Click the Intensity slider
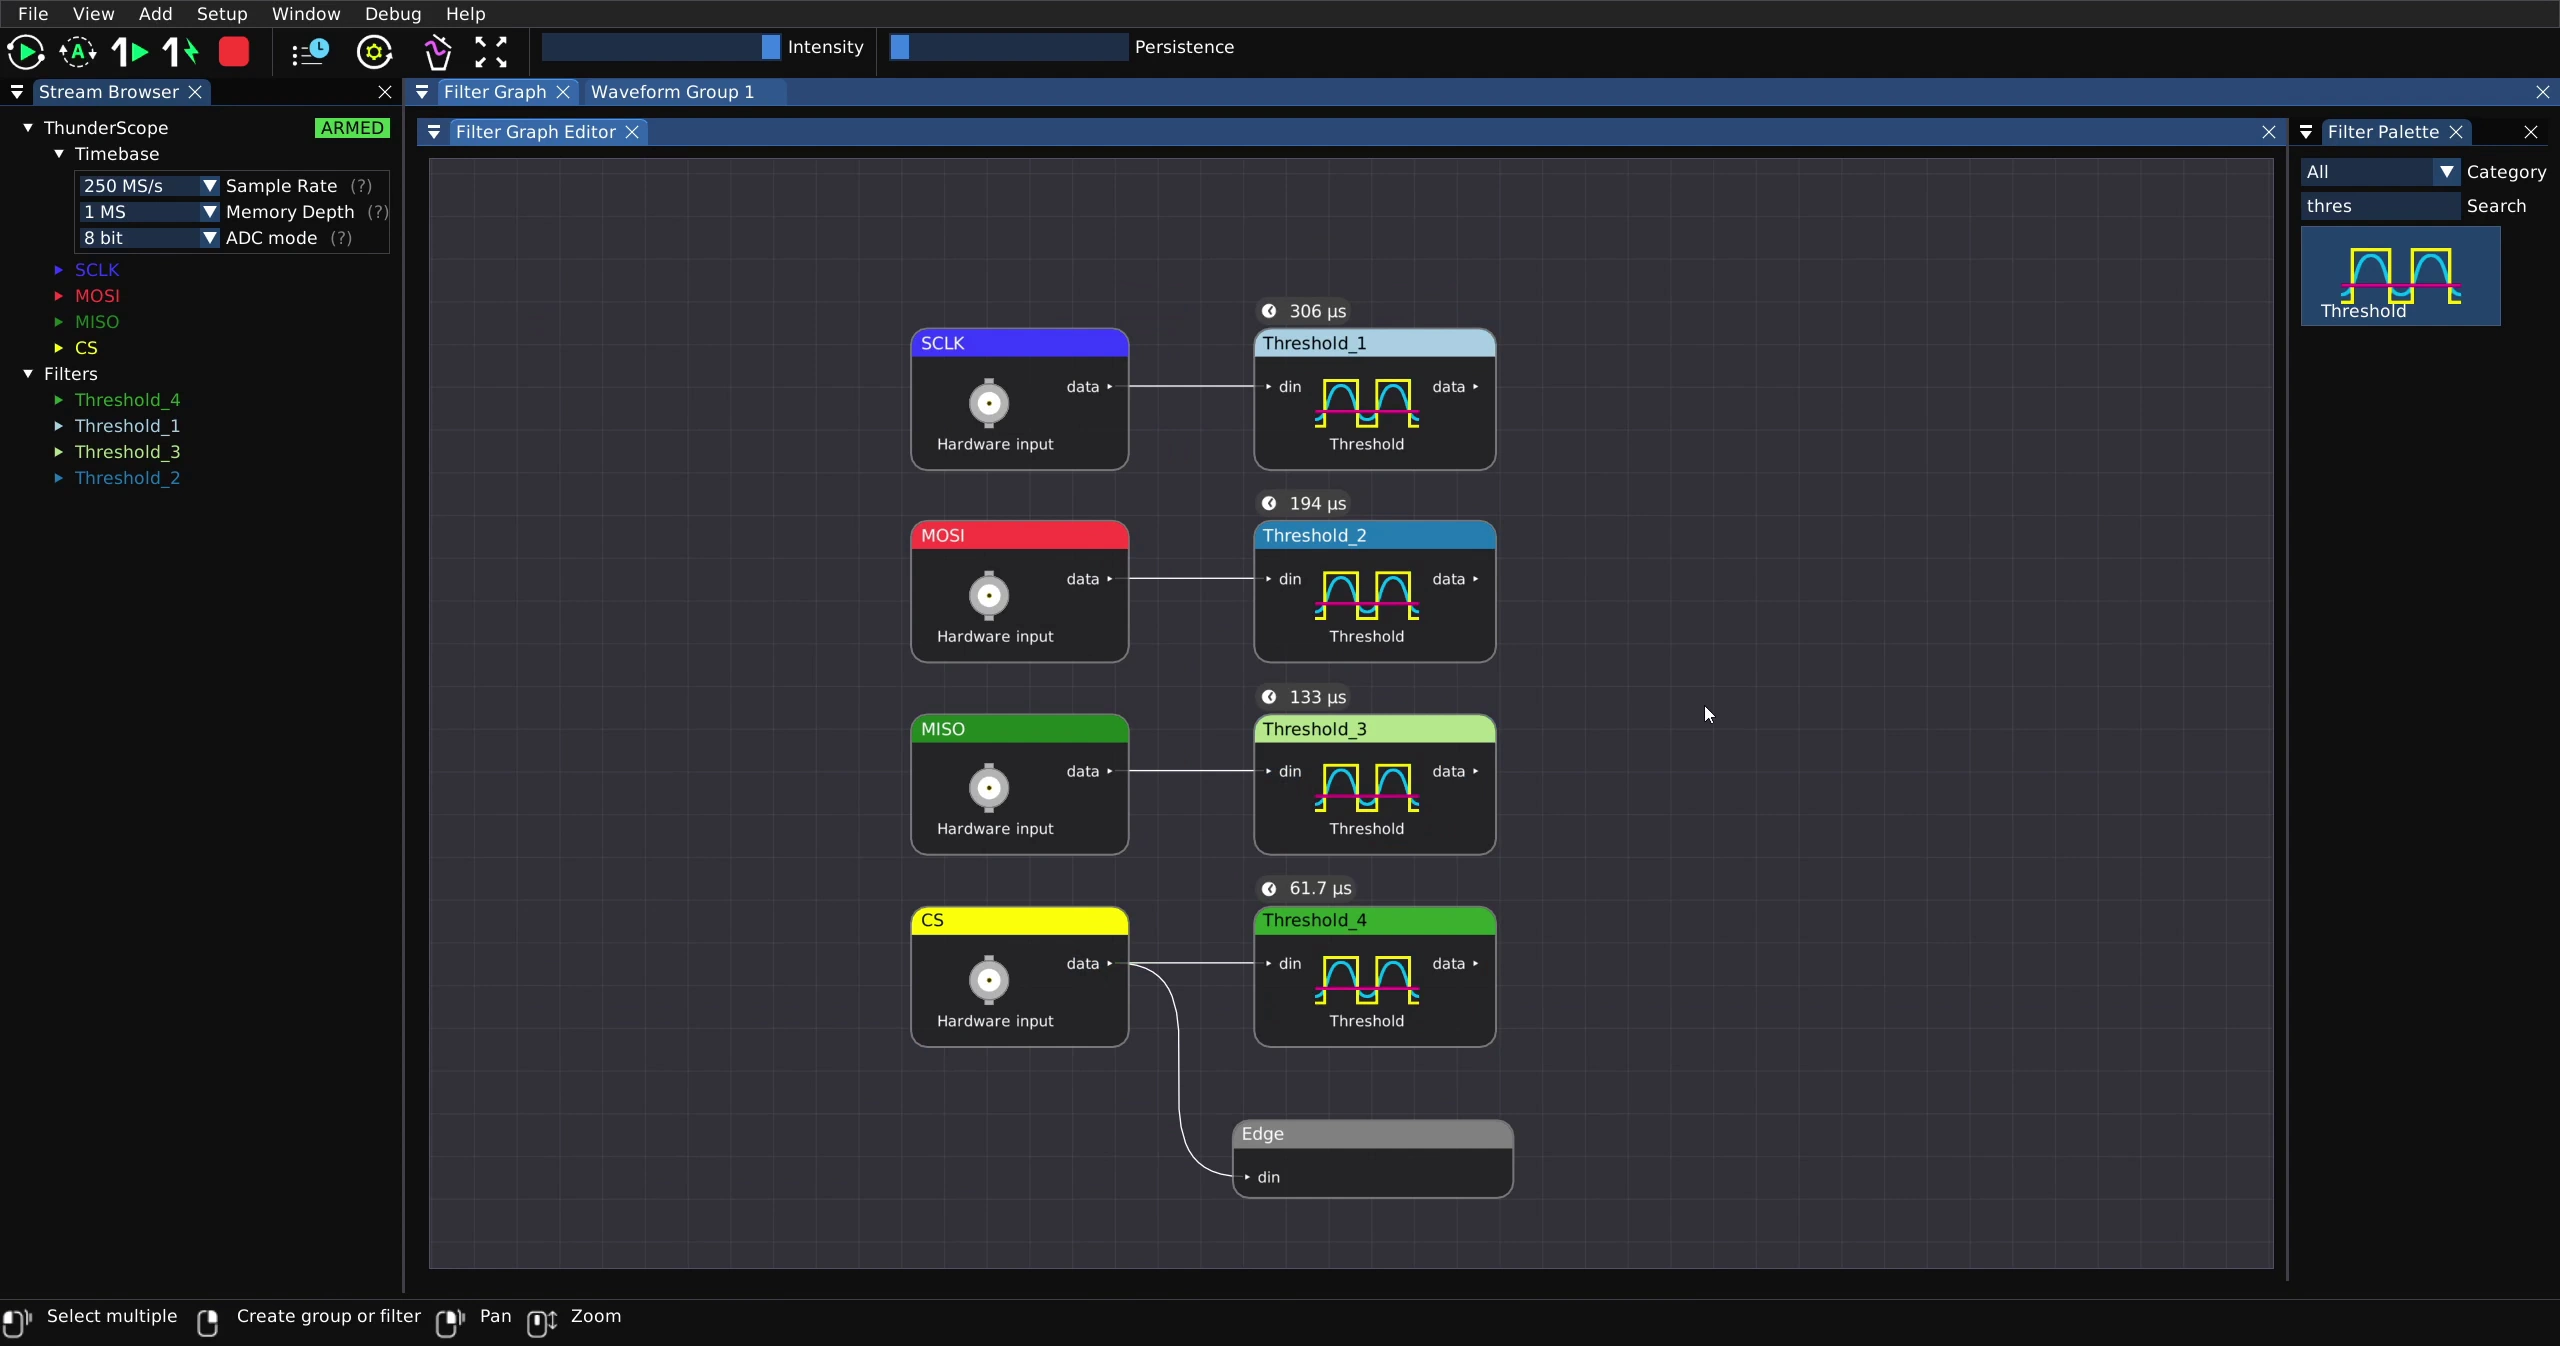Screen dimensions: 2560x1346 point(661,47)
